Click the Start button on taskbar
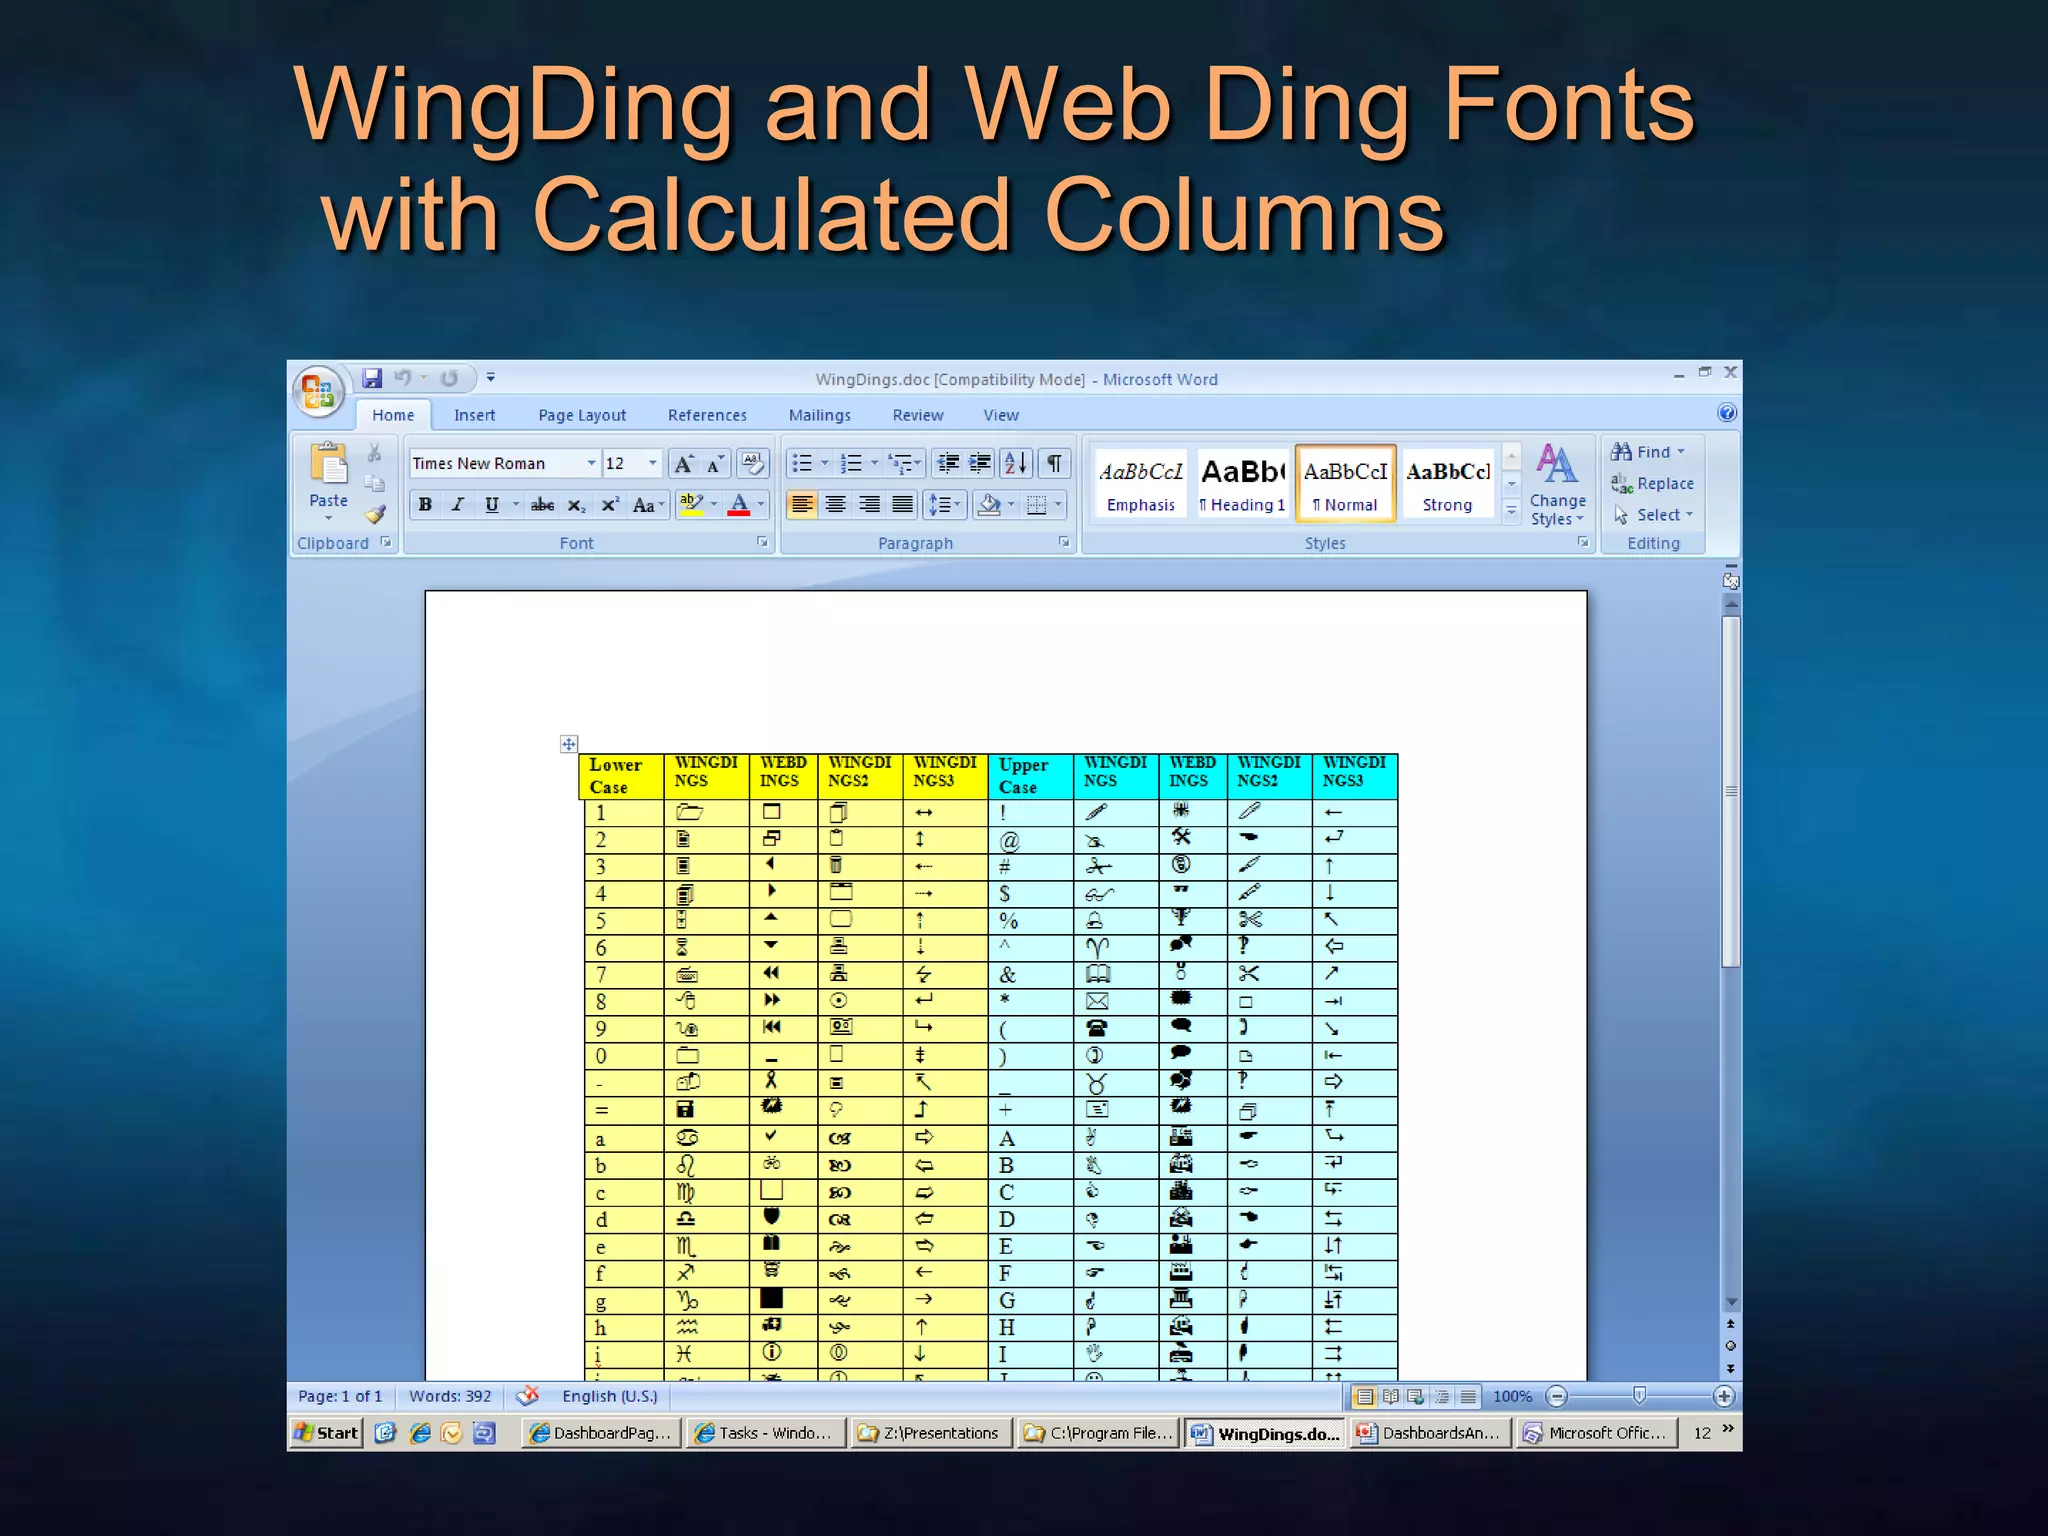2048x1536 pixels. (326, 1433)
